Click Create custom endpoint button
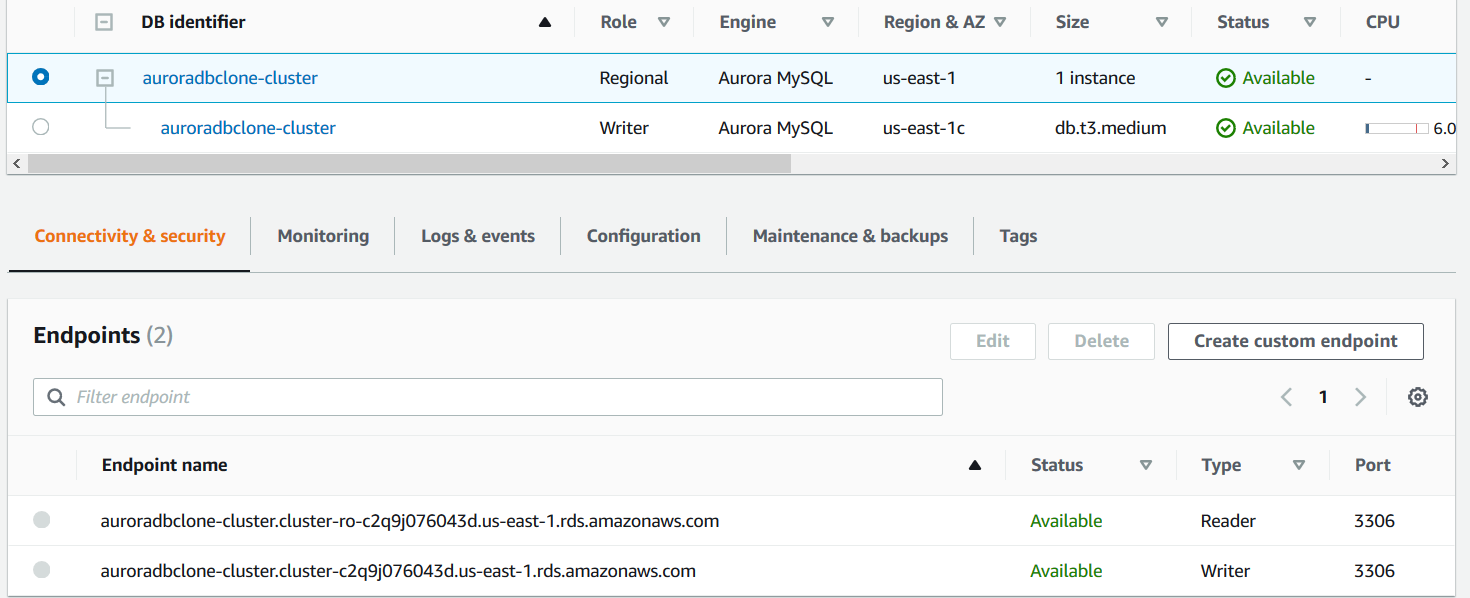The width and height of the screenshot is (1470, 598). click(x=1295, y=341)
